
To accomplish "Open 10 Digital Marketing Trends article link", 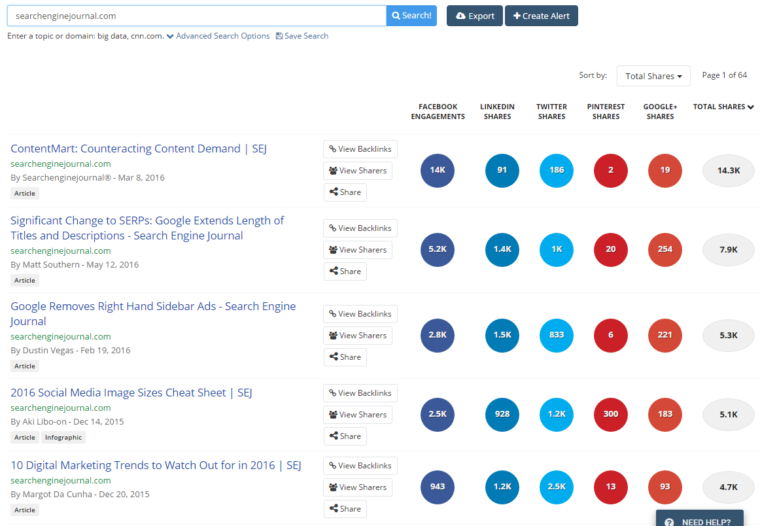I will 156,465.
